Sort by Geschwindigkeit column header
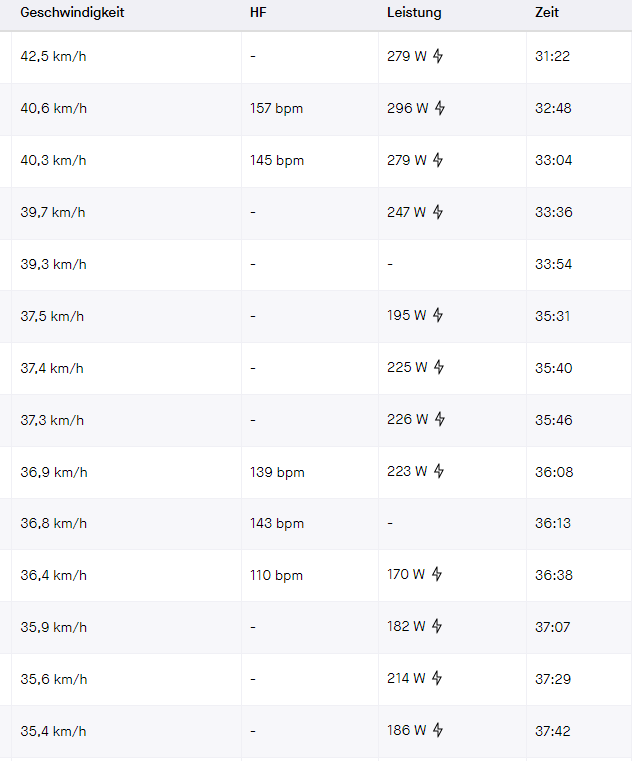 tap(72, 13)
